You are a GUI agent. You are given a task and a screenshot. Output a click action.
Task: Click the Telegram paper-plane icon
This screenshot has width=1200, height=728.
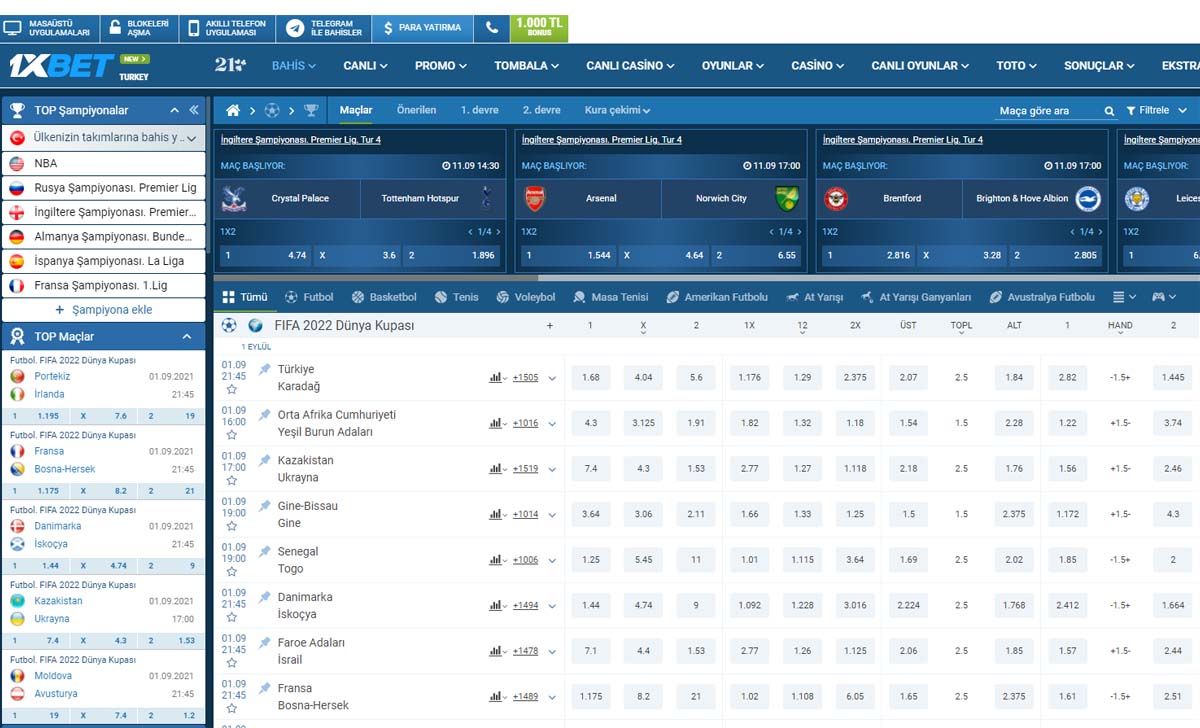tap(295, 28)
